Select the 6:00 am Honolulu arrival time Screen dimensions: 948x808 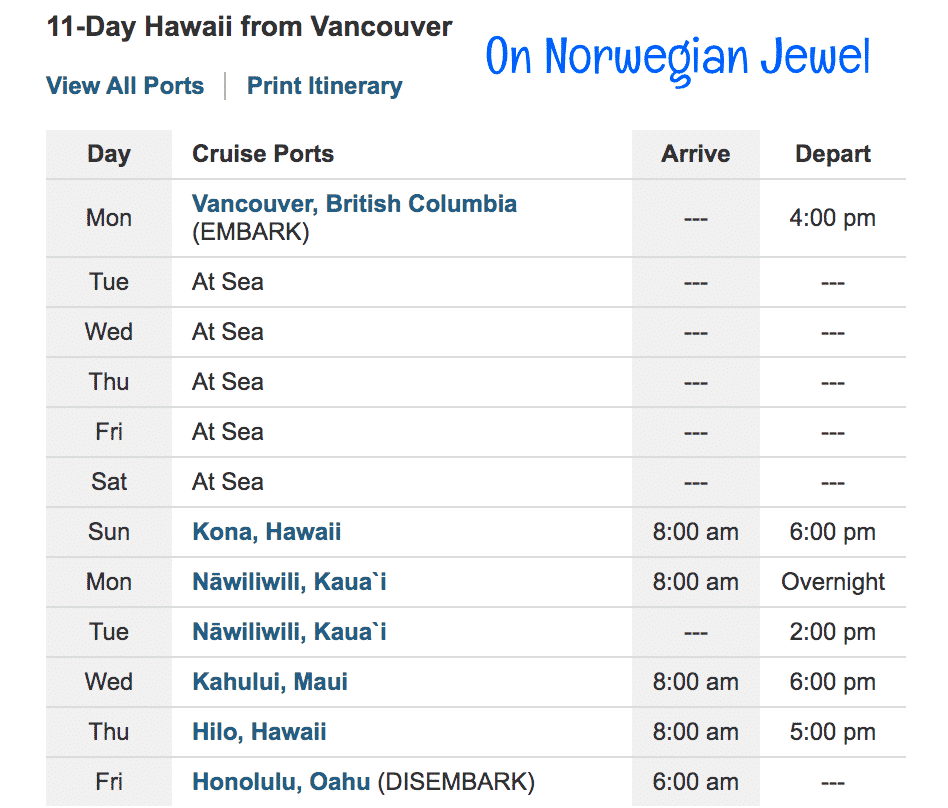(696, 782)
